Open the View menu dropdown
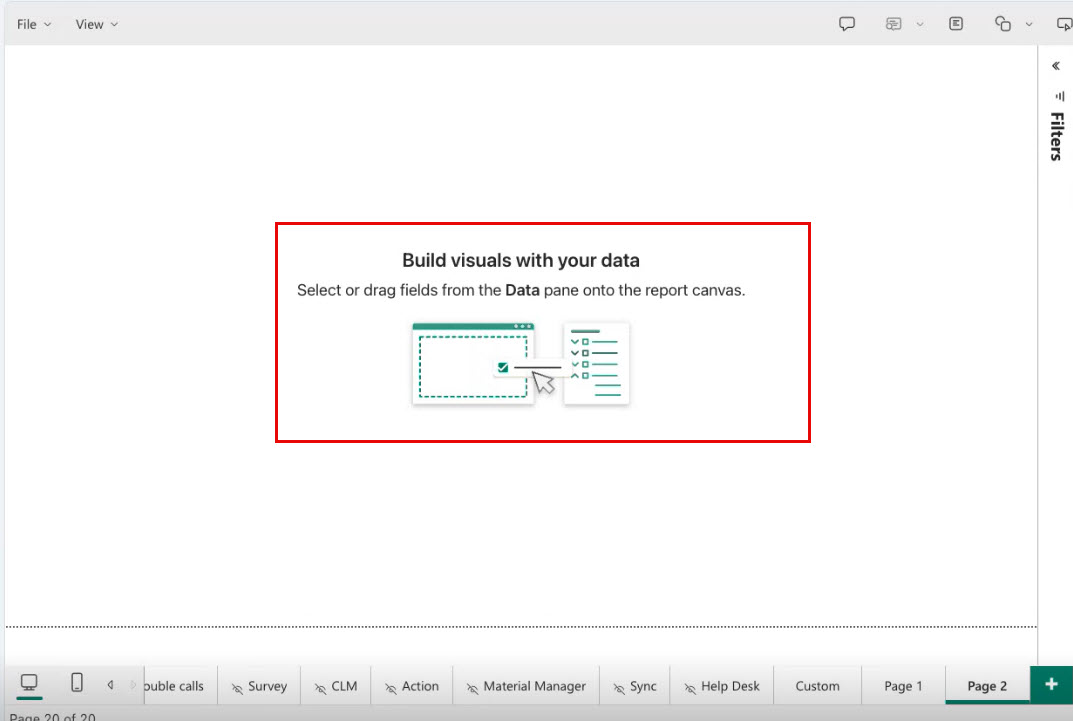Viewport: 1073px width, 721px height. click(96, 24)
